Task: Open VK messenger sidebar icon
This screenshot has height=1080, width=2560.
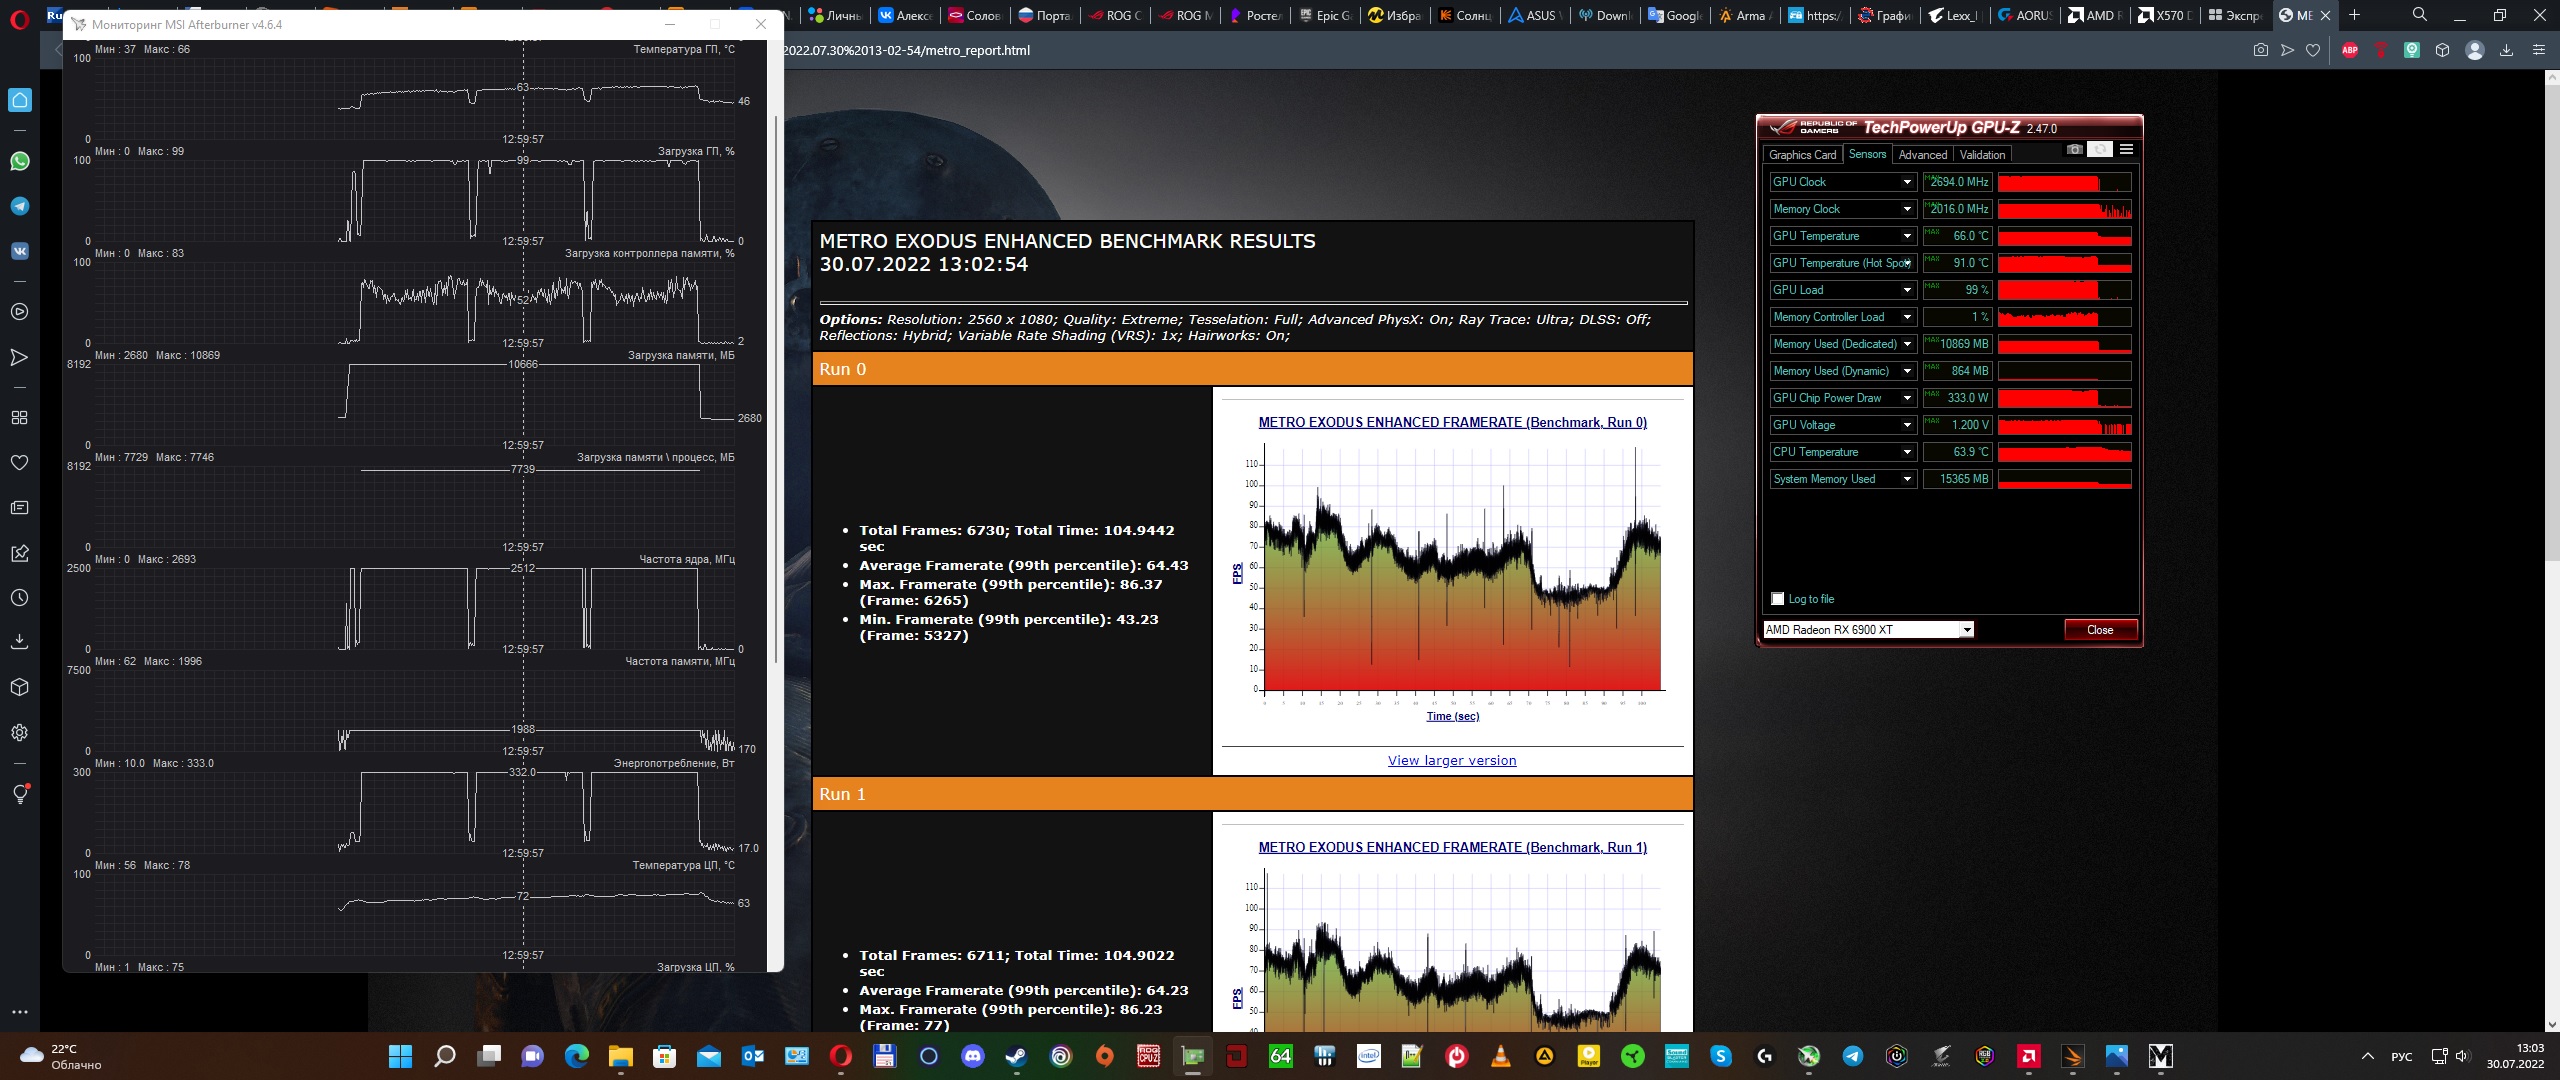Action: click(19, 251)
